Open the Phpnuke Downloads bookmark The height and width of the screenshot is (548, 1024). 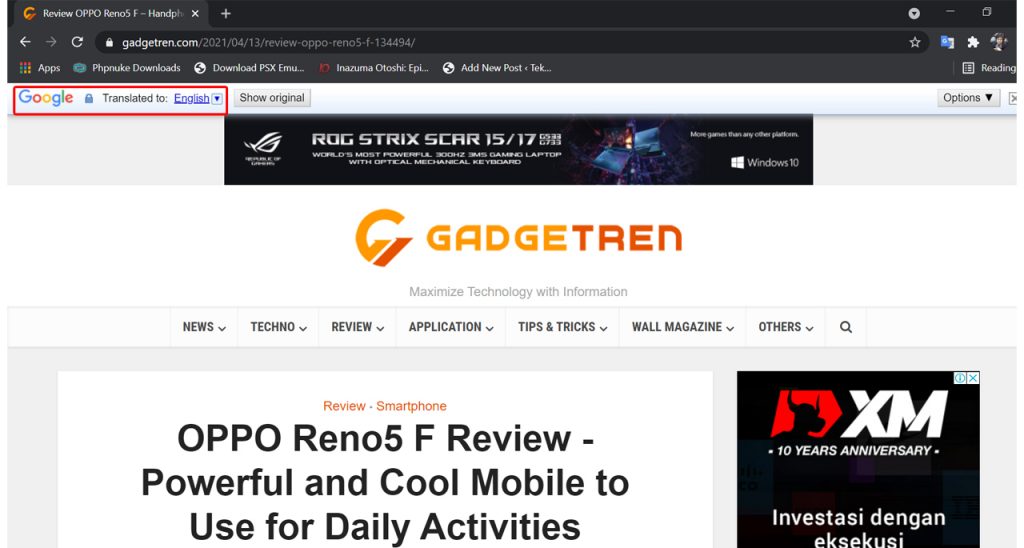point(127,68)
